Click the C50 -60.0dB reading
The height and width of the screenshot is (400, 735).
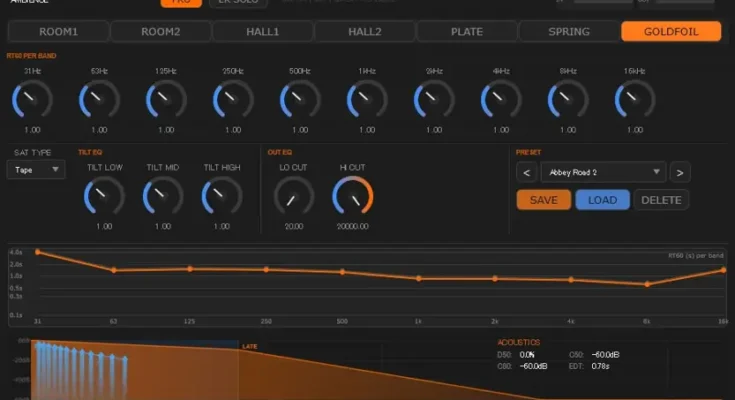point(594,355)
